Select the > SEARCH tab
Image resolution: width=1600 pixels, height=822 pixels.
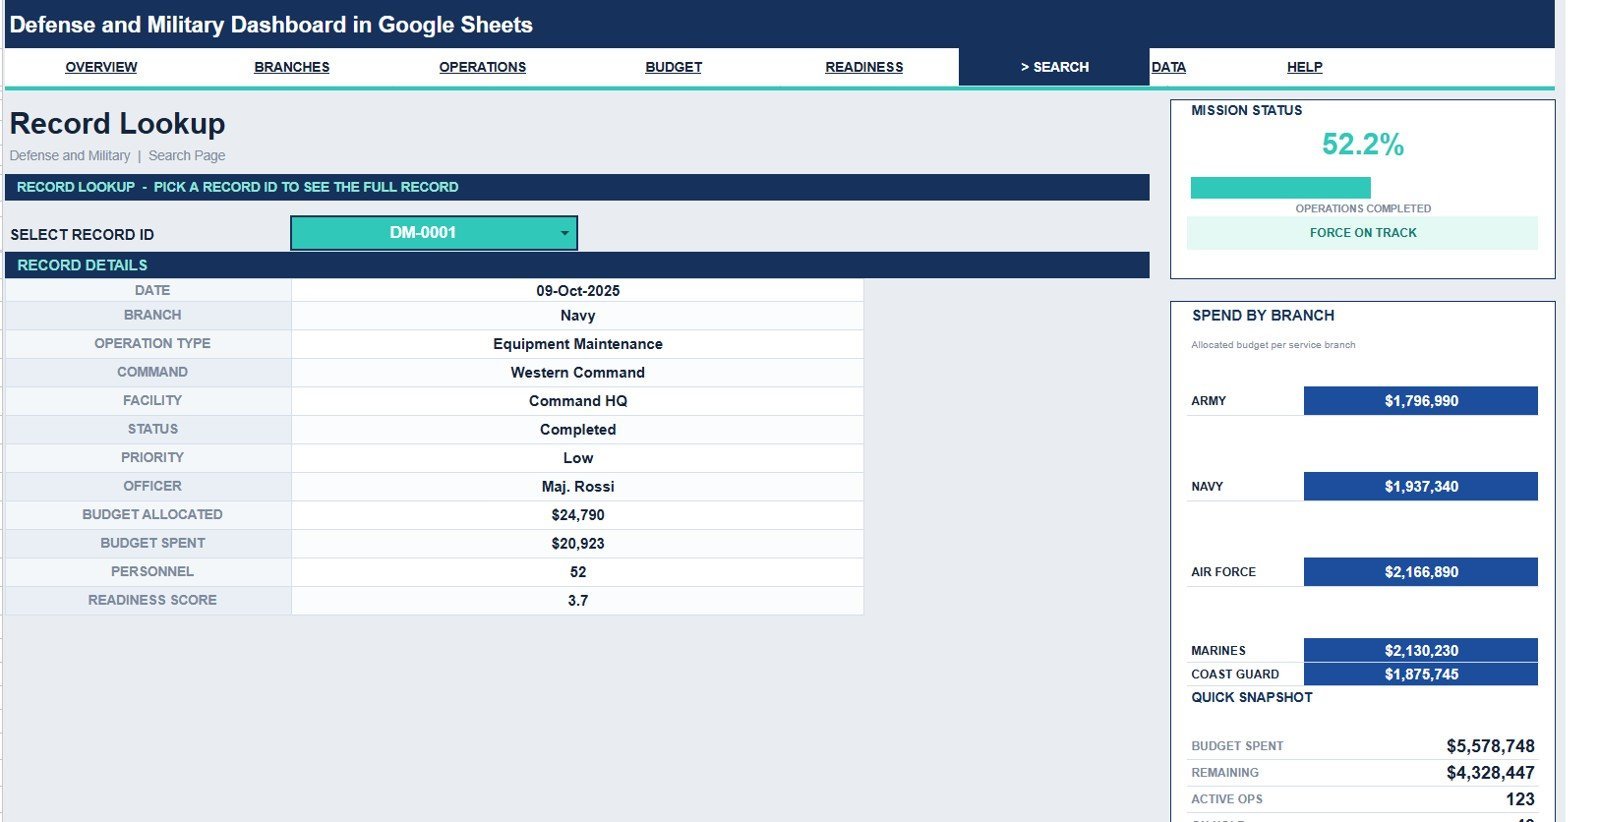1054,67
